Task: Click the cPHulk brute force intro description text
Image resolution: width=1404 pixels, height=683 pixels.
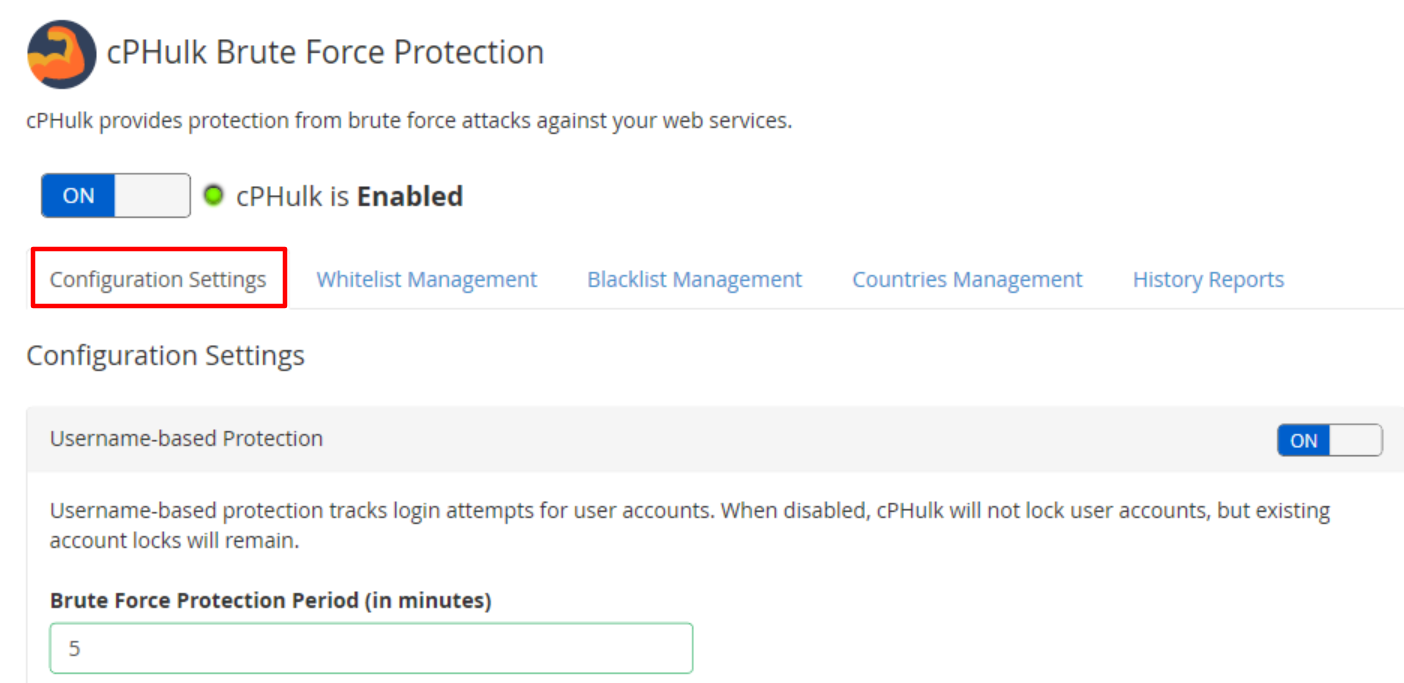Action: click(410, 121)
